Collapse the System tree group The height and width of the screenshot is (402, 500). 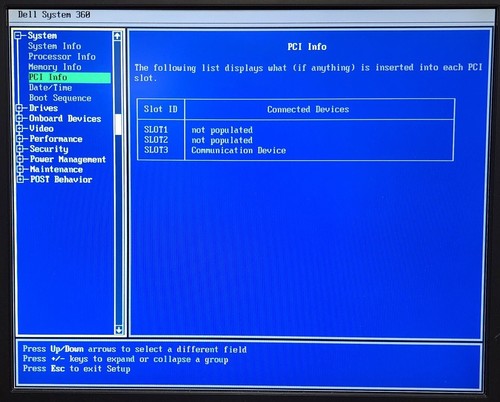18,35
